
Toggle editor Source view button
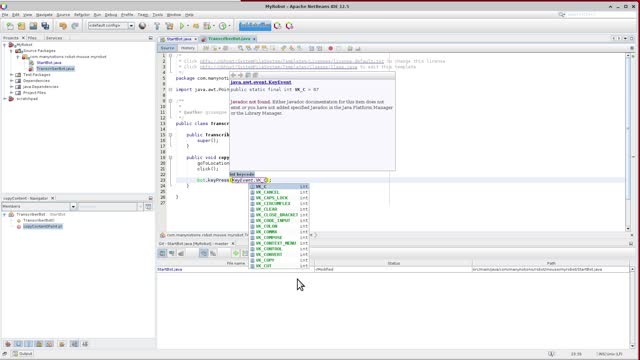click(167, 48)
